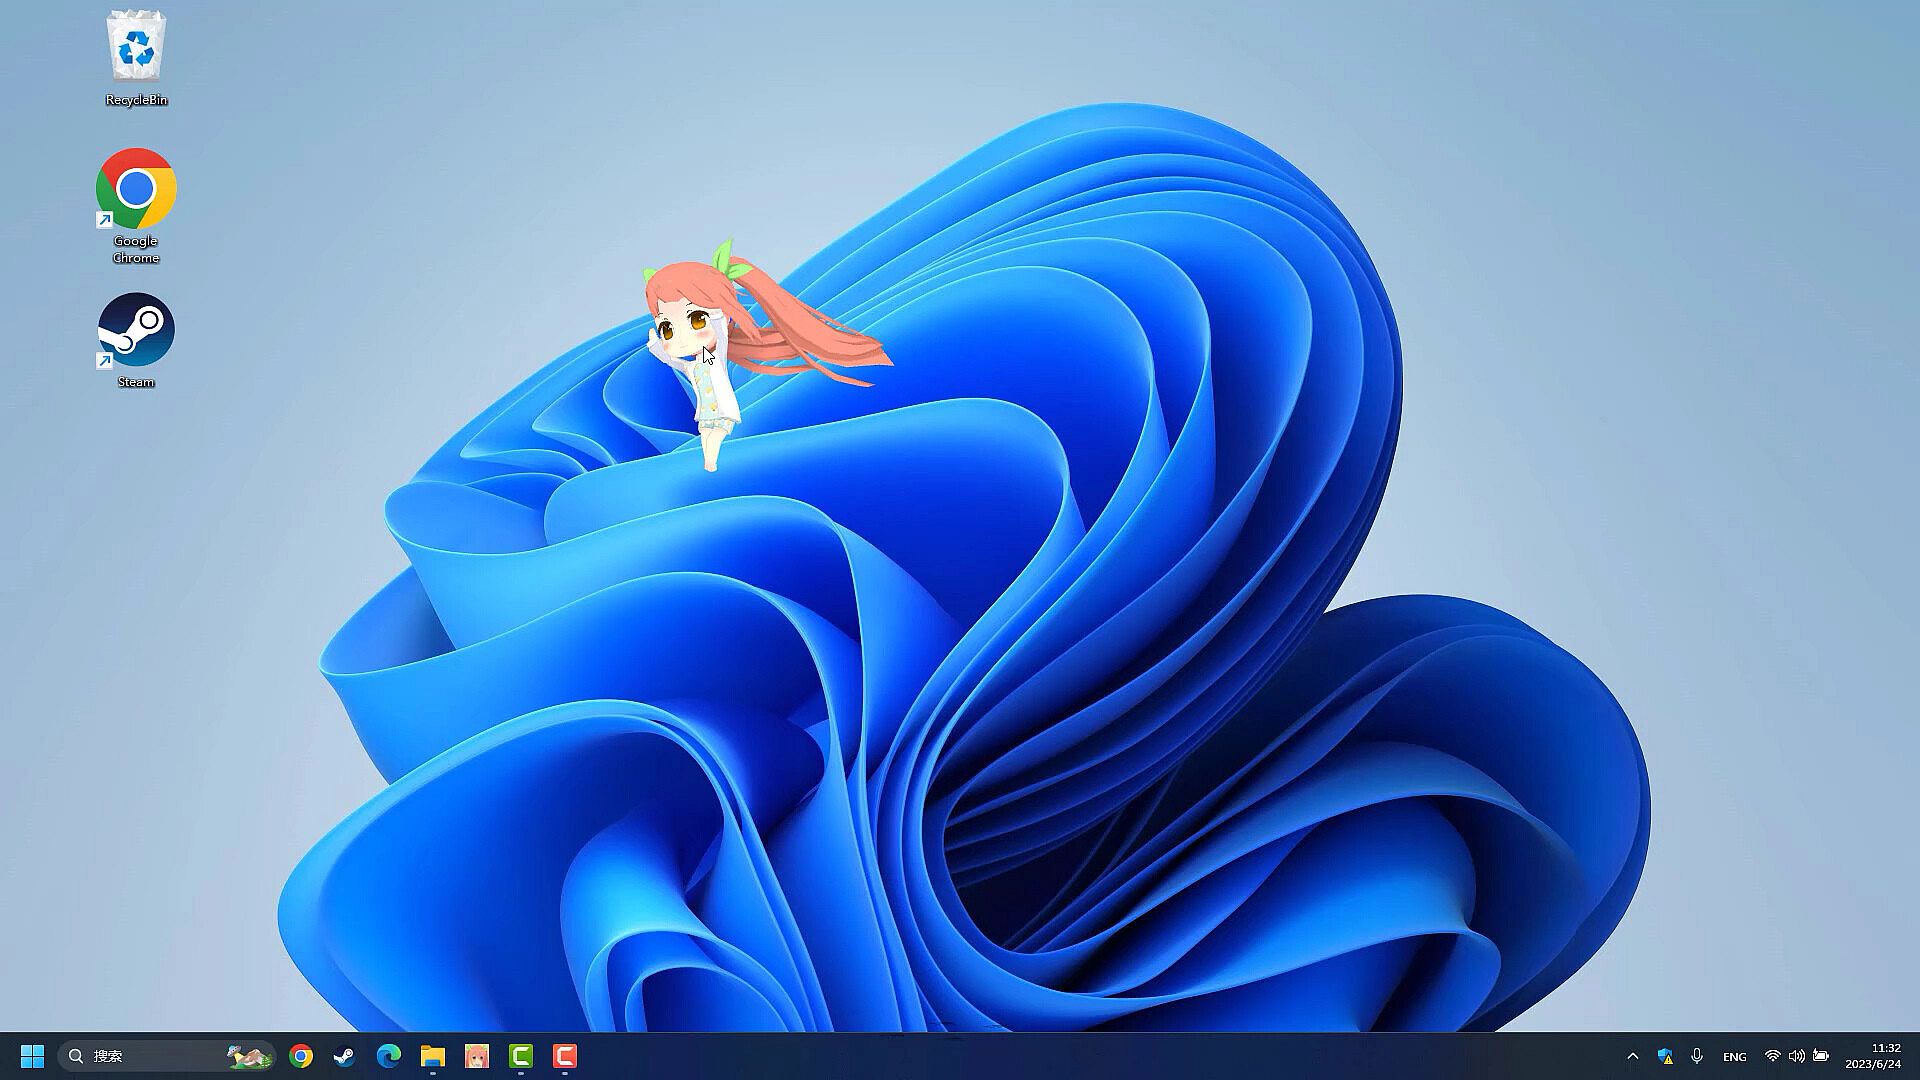Expand the hidden system tray icons
This screenshot has width=1920, height=1080.
coord(1633,1056)
